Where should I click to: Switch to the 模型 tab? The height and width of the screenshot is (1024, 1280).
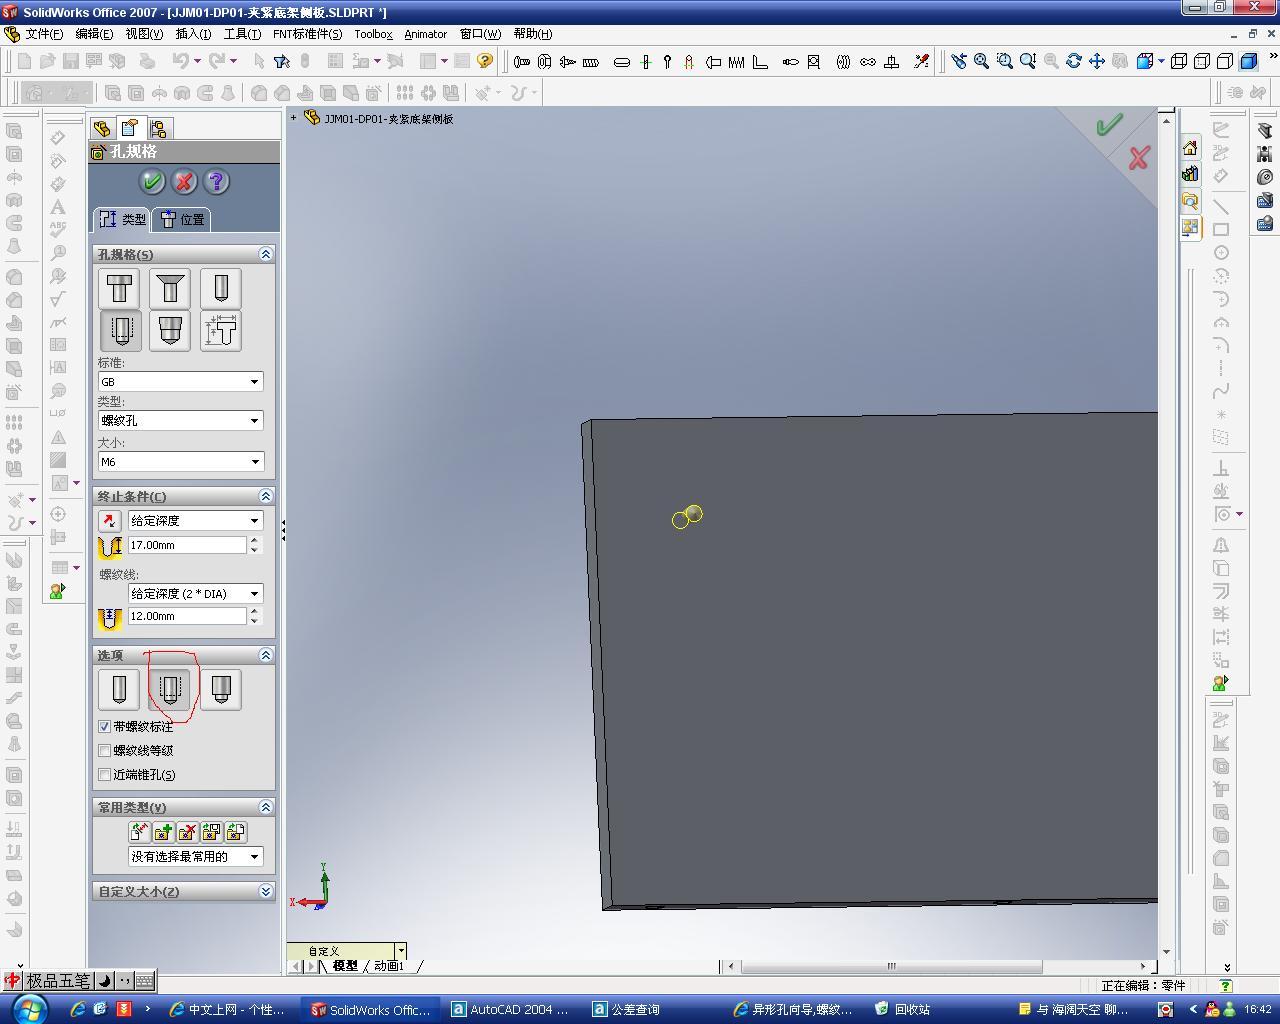pyautogui.click(x=345, y=966)
